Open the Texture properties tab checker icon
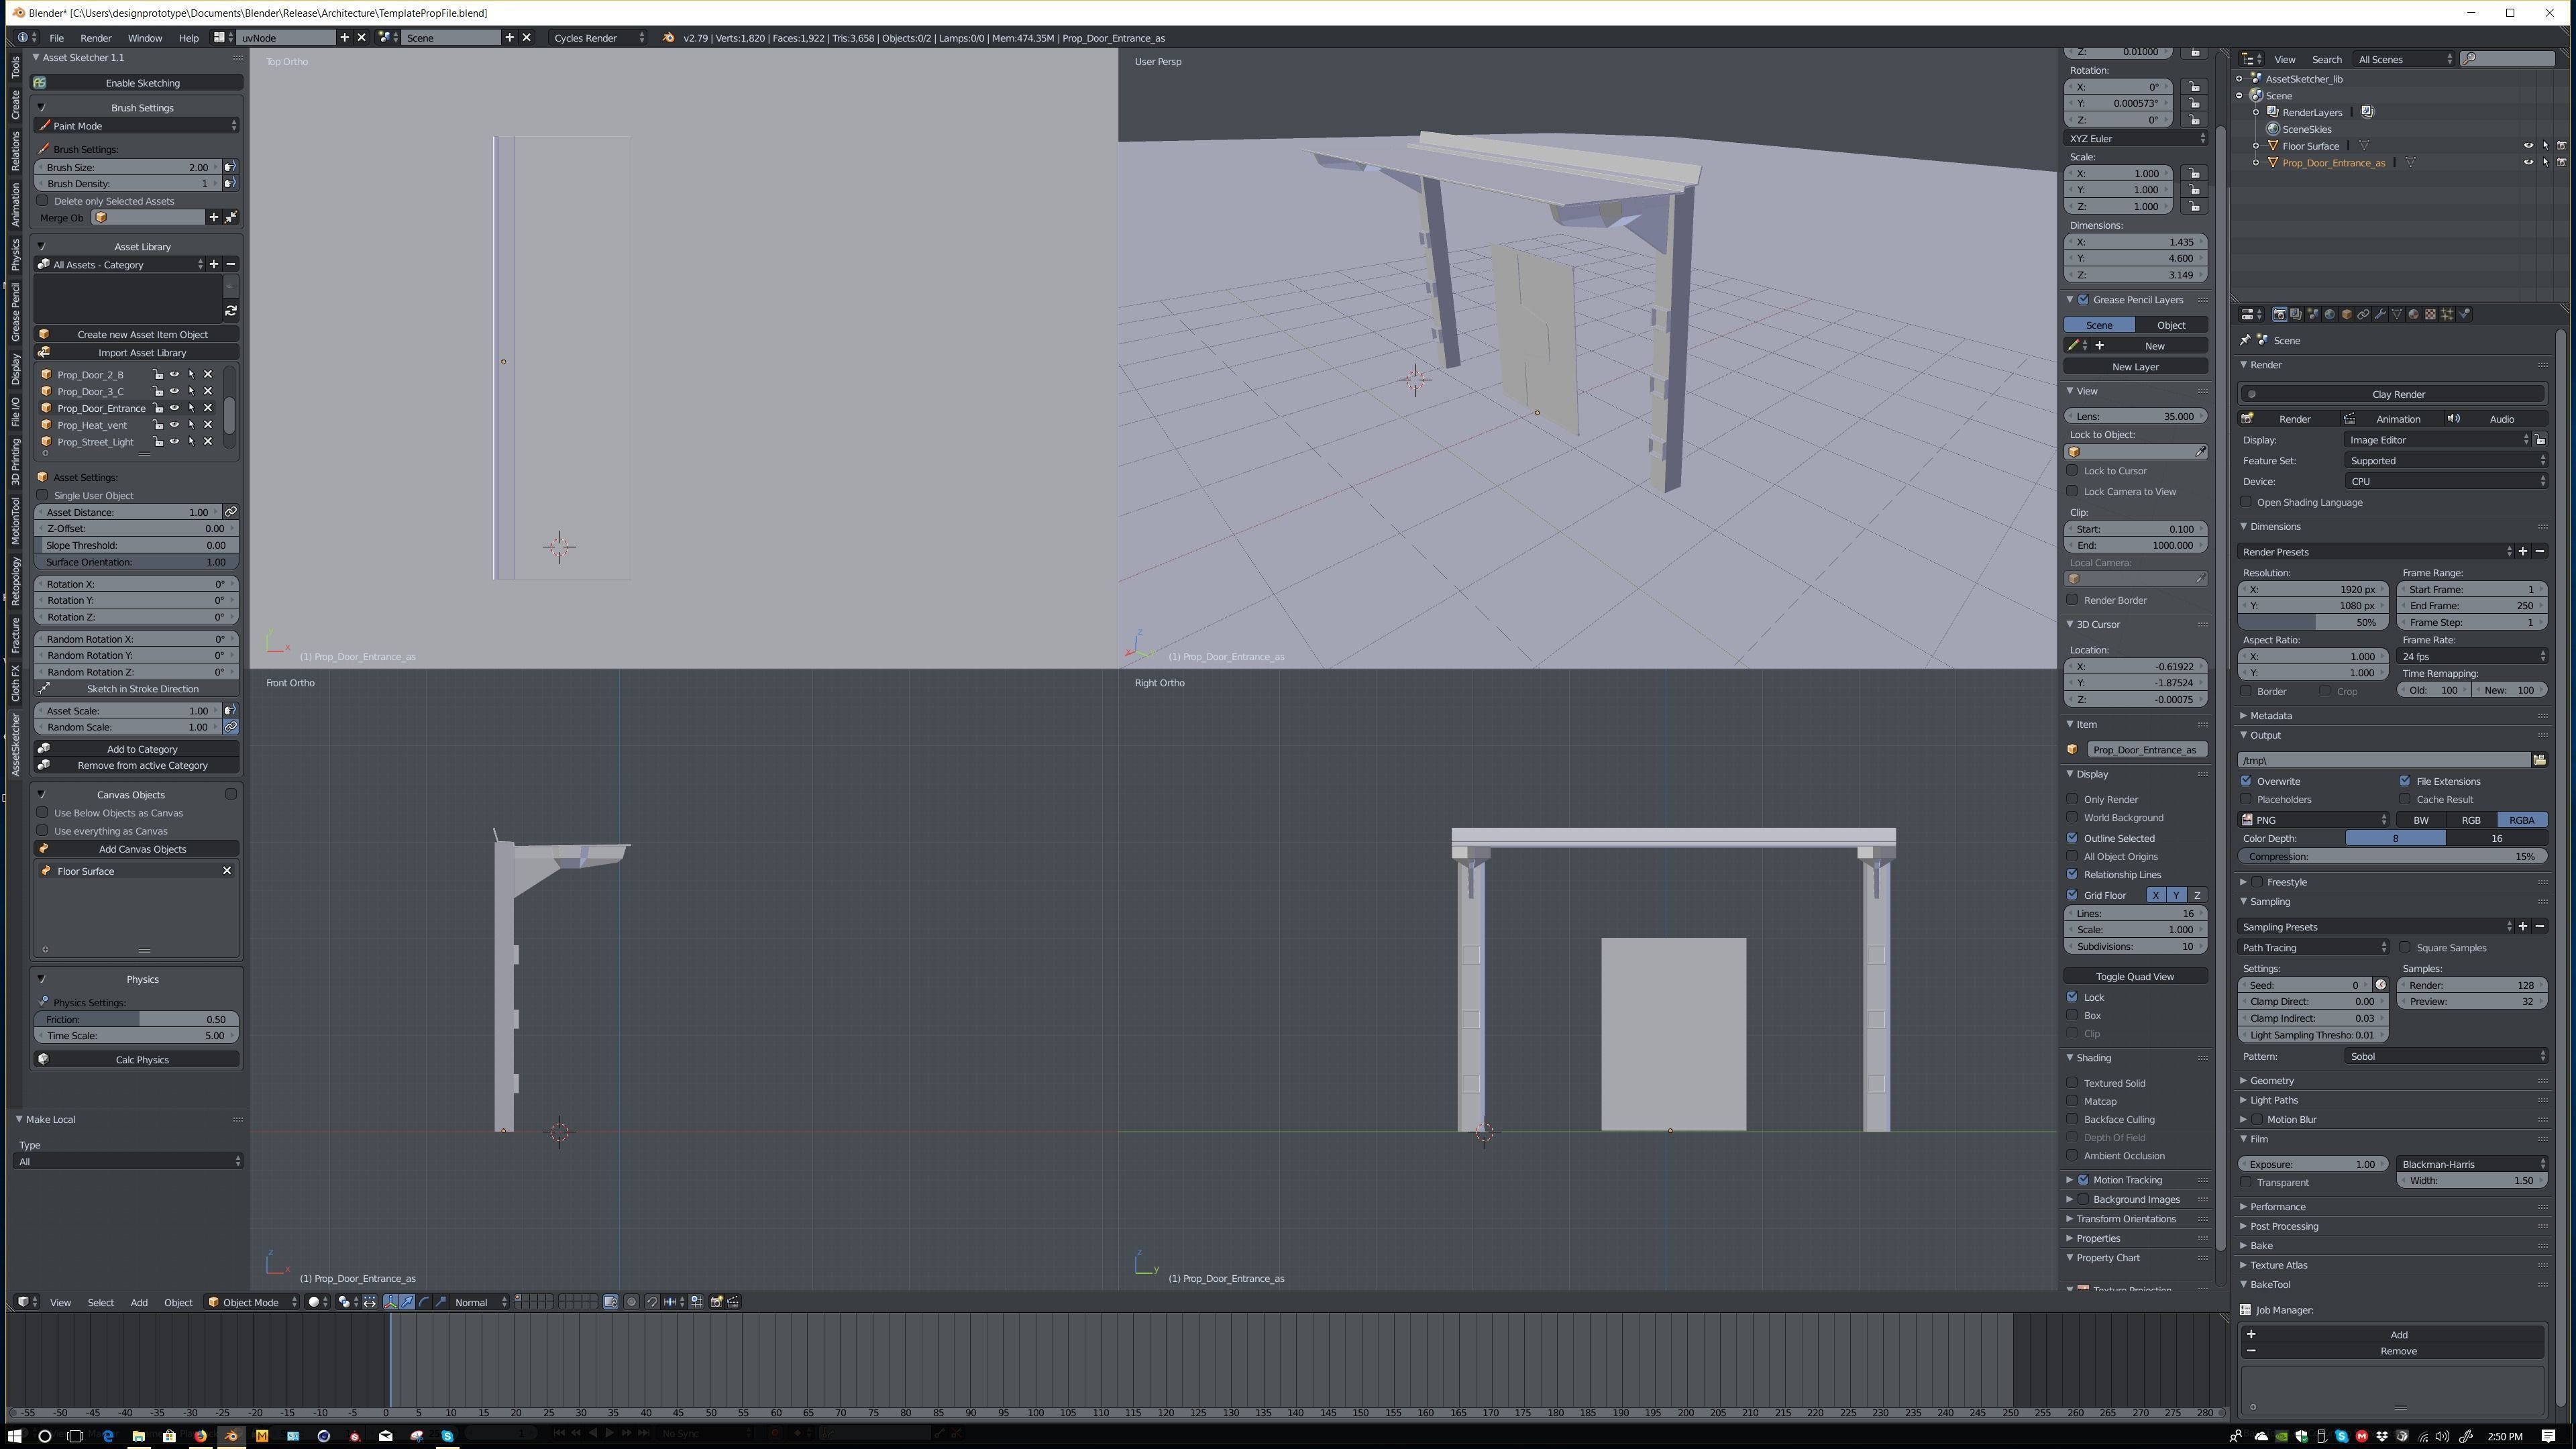The image size is (2576, 1449). coord(2430,314)
